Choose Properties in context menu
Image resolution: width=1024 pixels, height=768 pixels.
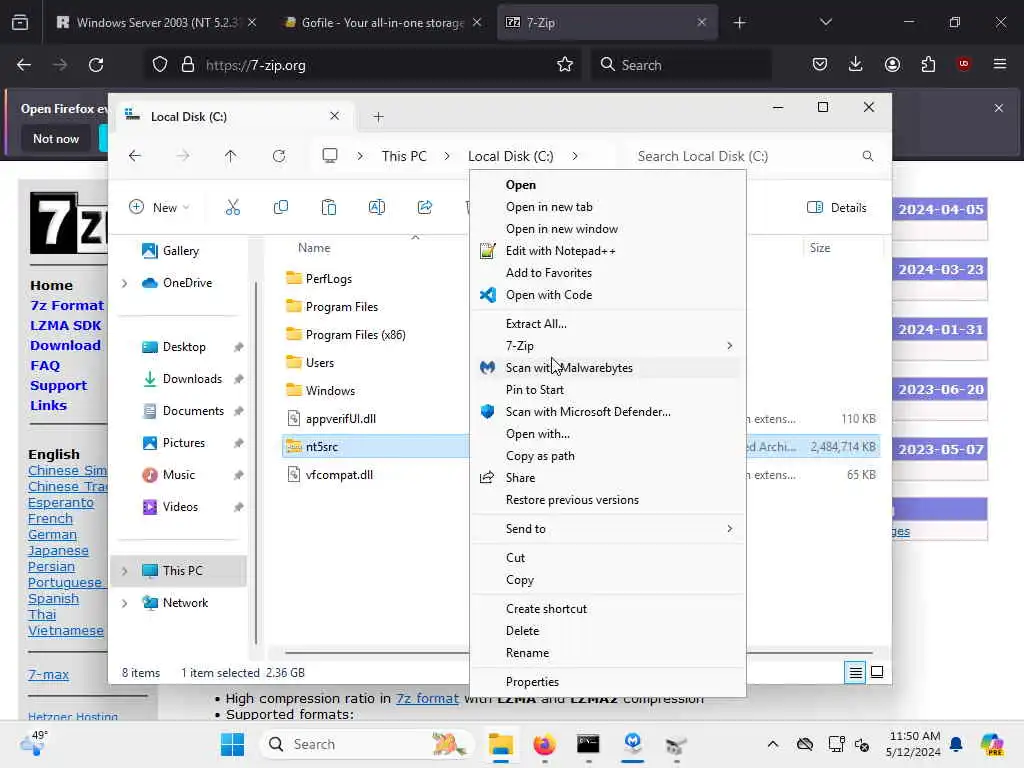(608, 682)
